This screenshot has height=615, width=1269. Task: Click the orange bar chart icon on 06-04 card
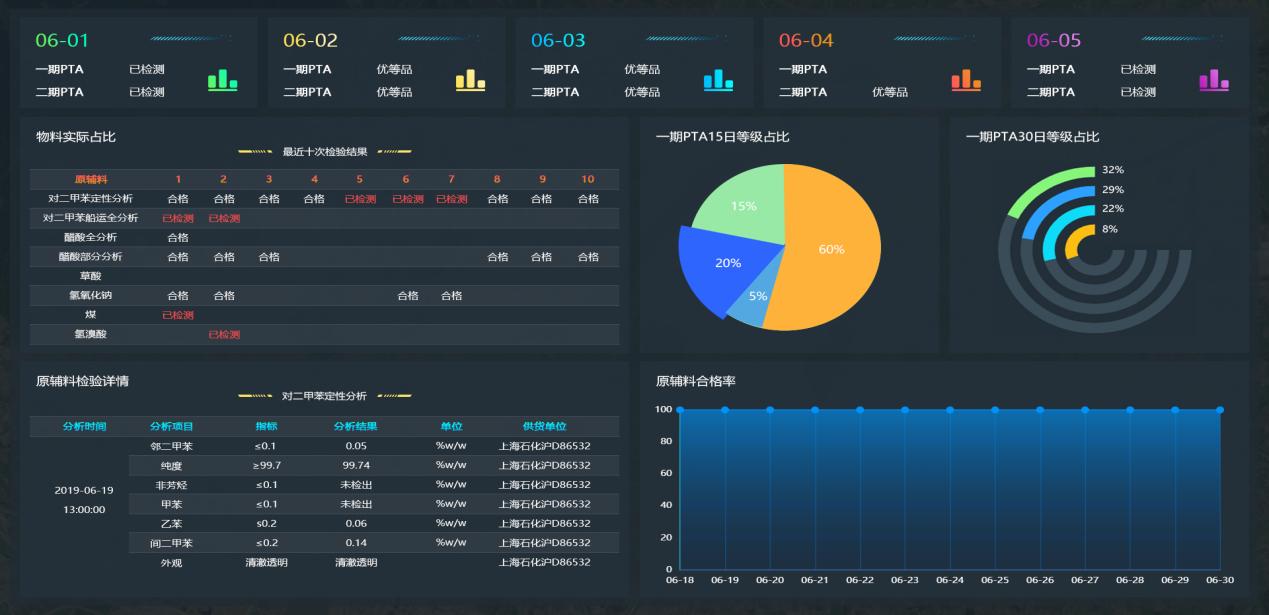pos(966,80)
